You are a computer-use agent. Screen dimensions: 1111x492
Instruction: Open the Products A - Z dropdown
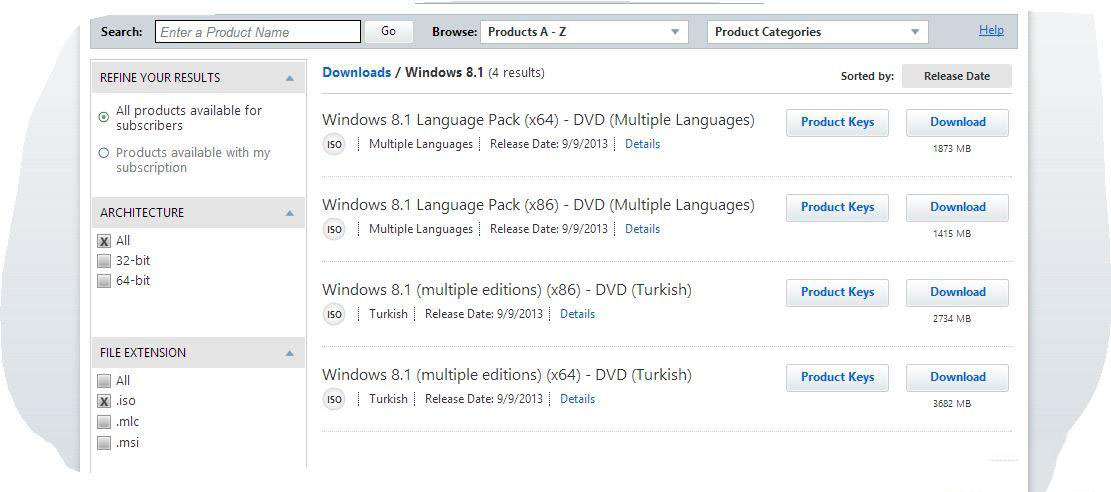coord(584,32)
